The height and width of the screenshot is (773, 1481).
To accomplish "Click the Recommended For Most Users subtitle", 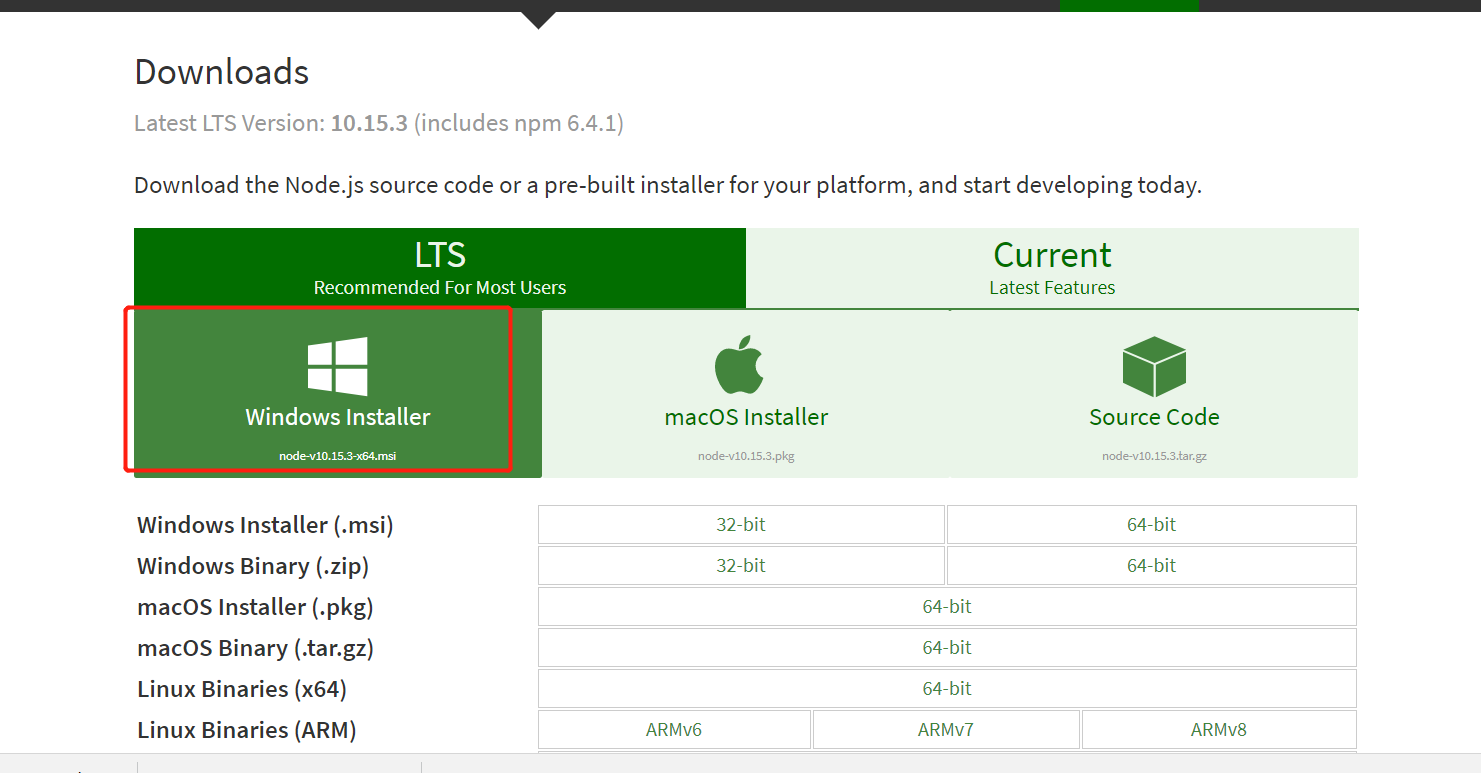I will tap(440, 288).
